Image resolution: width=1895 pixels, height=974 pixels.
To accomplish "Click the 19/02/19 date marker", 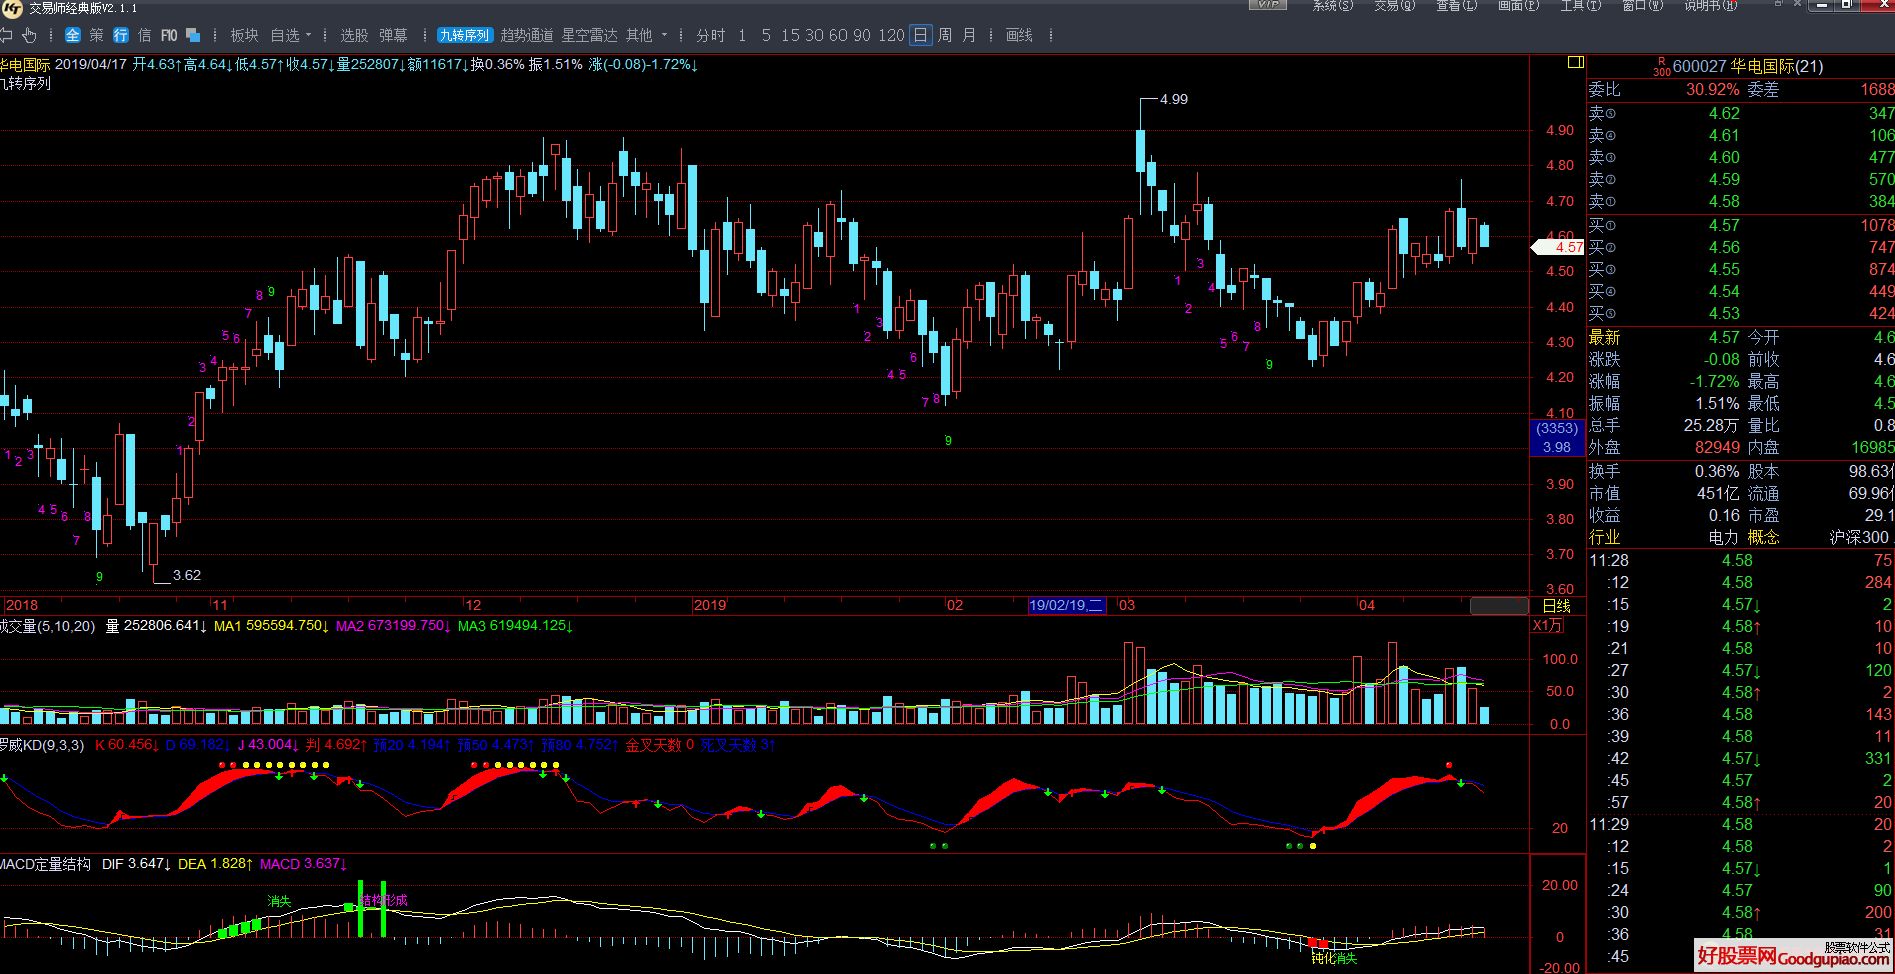I will (x=1066, y=606).
